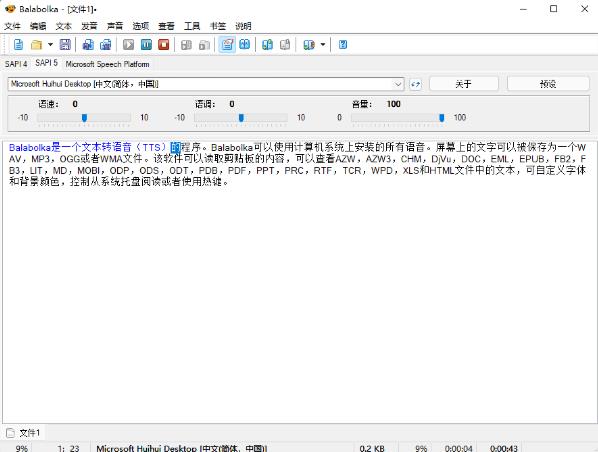Open the 查看 menu

tap(166, 26)
